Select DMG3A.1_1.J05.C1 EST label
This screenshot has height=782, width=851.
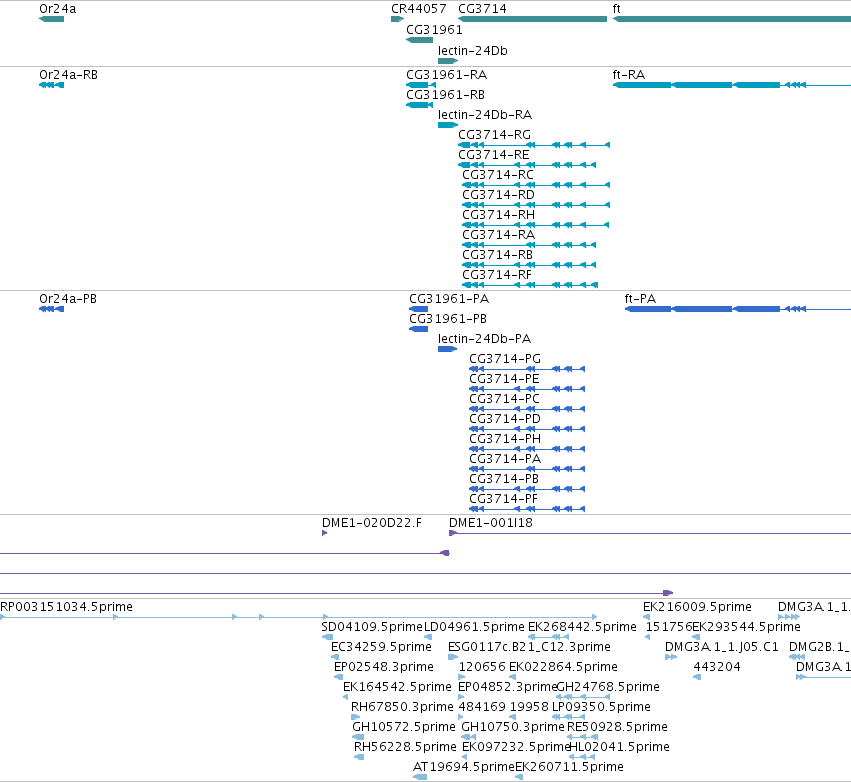point(721,647)
